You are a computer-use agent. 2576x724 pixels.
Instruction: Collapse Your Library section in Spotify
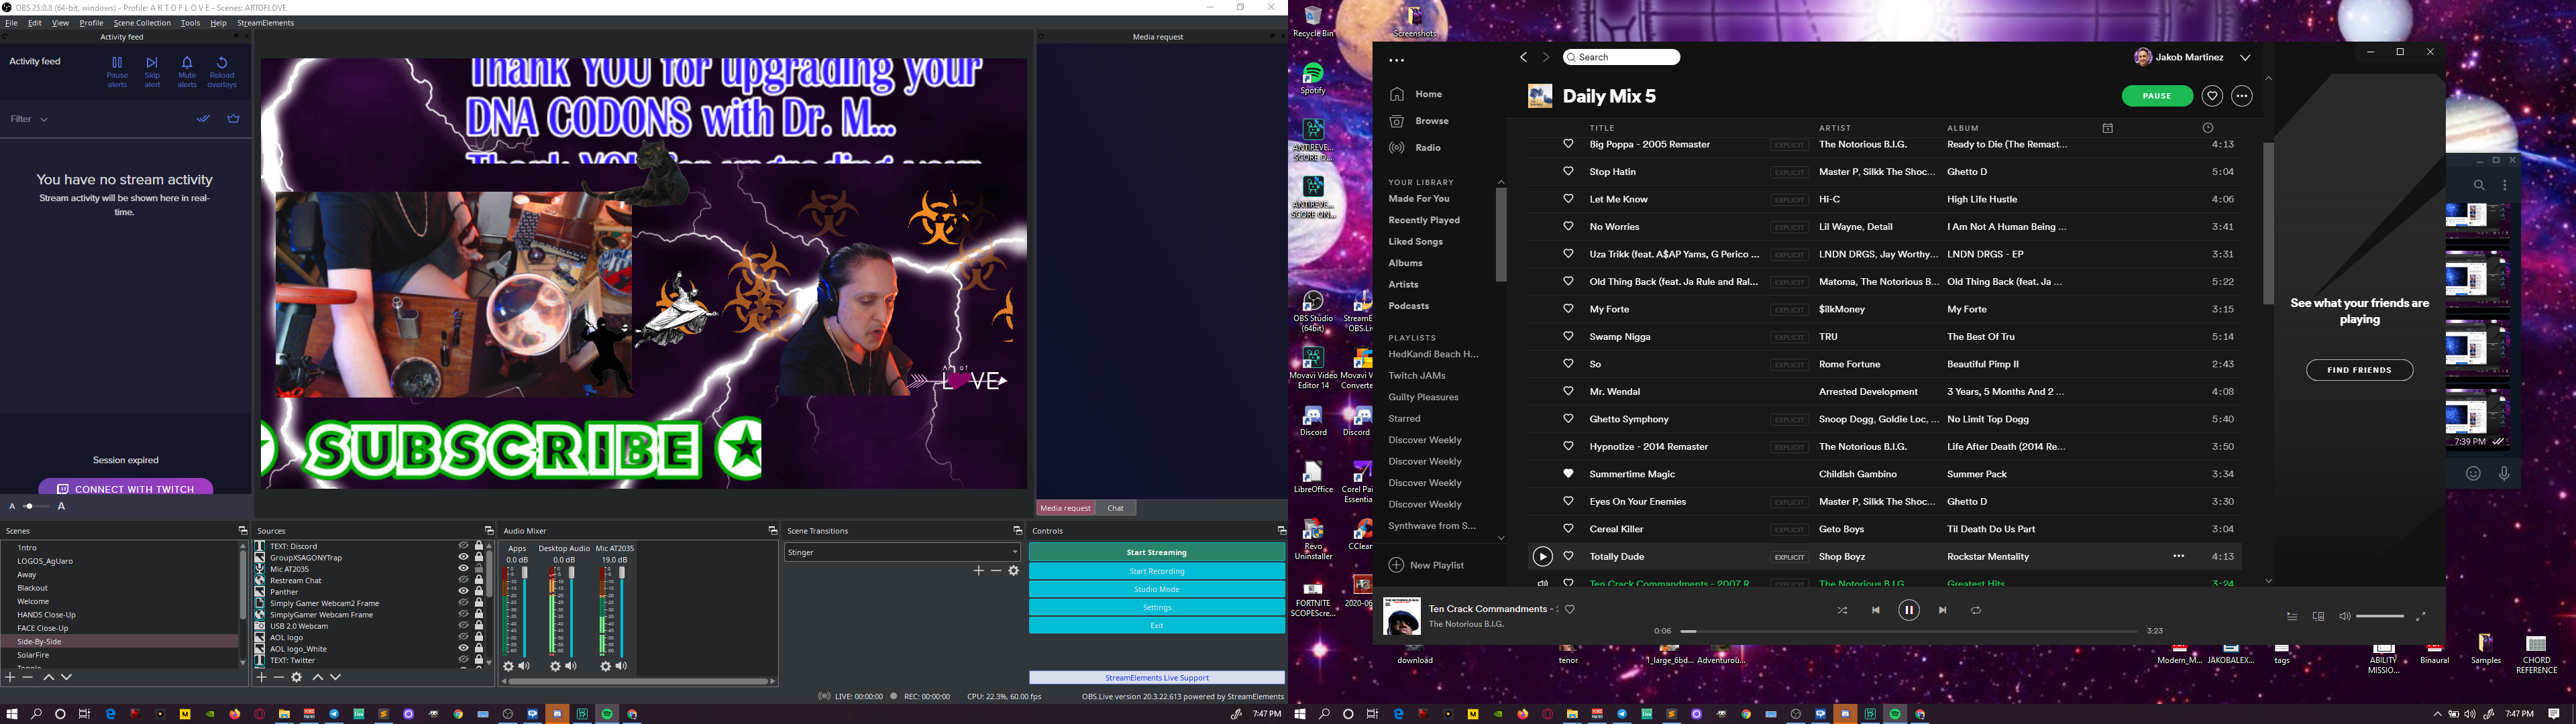click(x=1500, y=182)
